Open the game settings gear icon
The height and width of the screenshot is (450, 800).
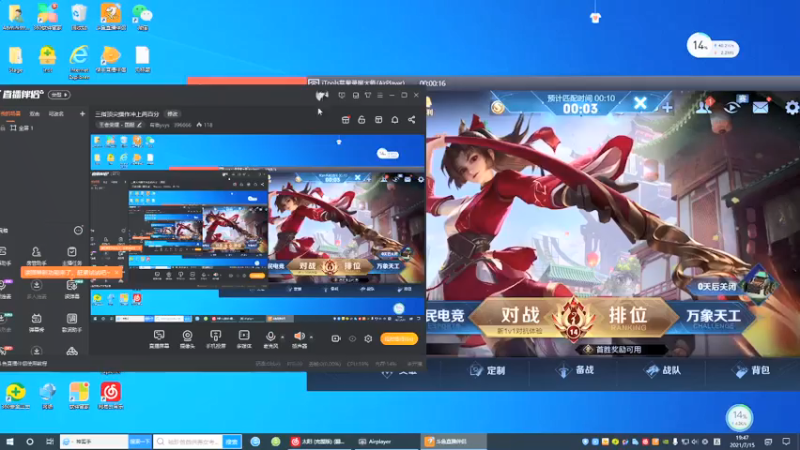[x=792, y=107]
